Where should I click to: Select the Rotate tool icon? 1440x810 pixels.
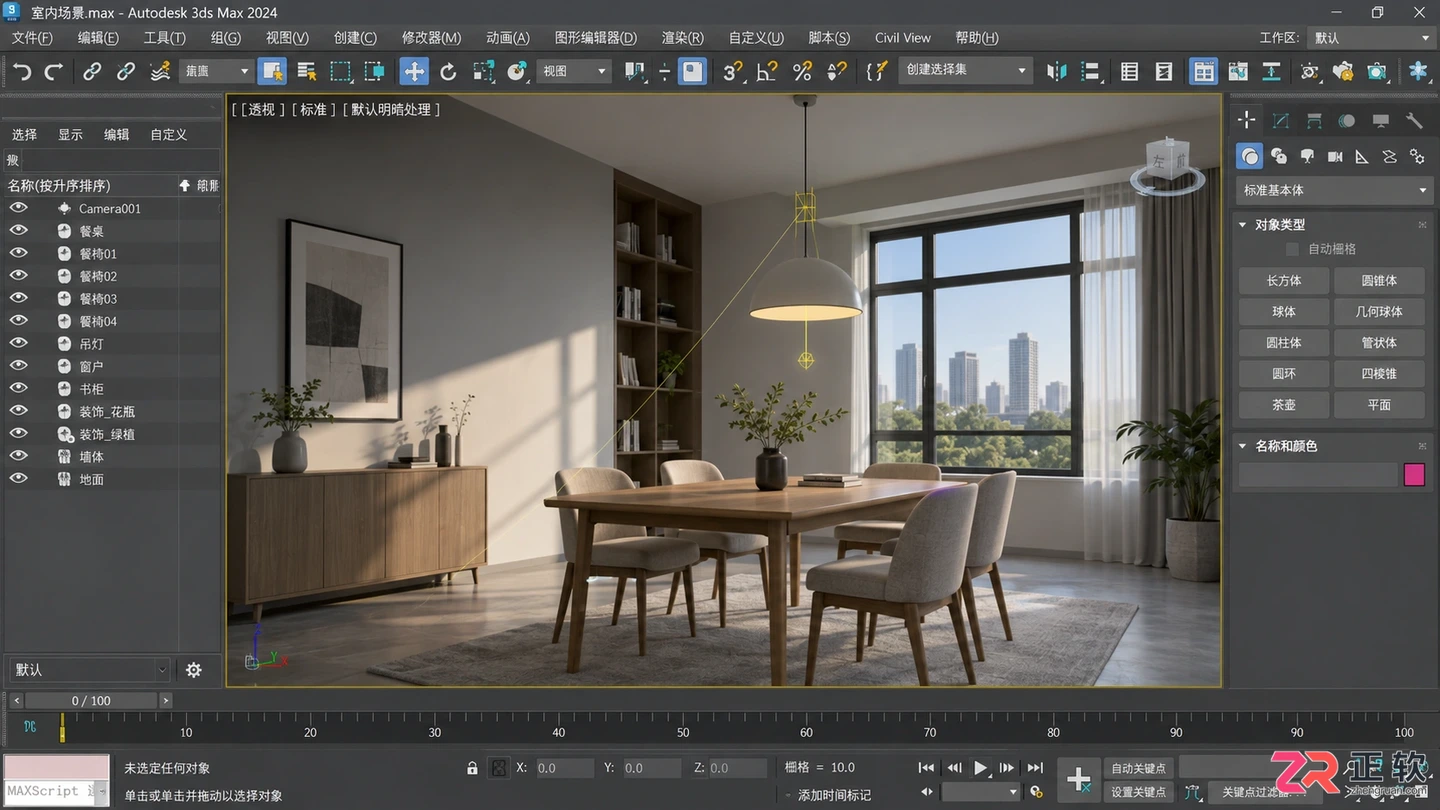click(448, 71)
